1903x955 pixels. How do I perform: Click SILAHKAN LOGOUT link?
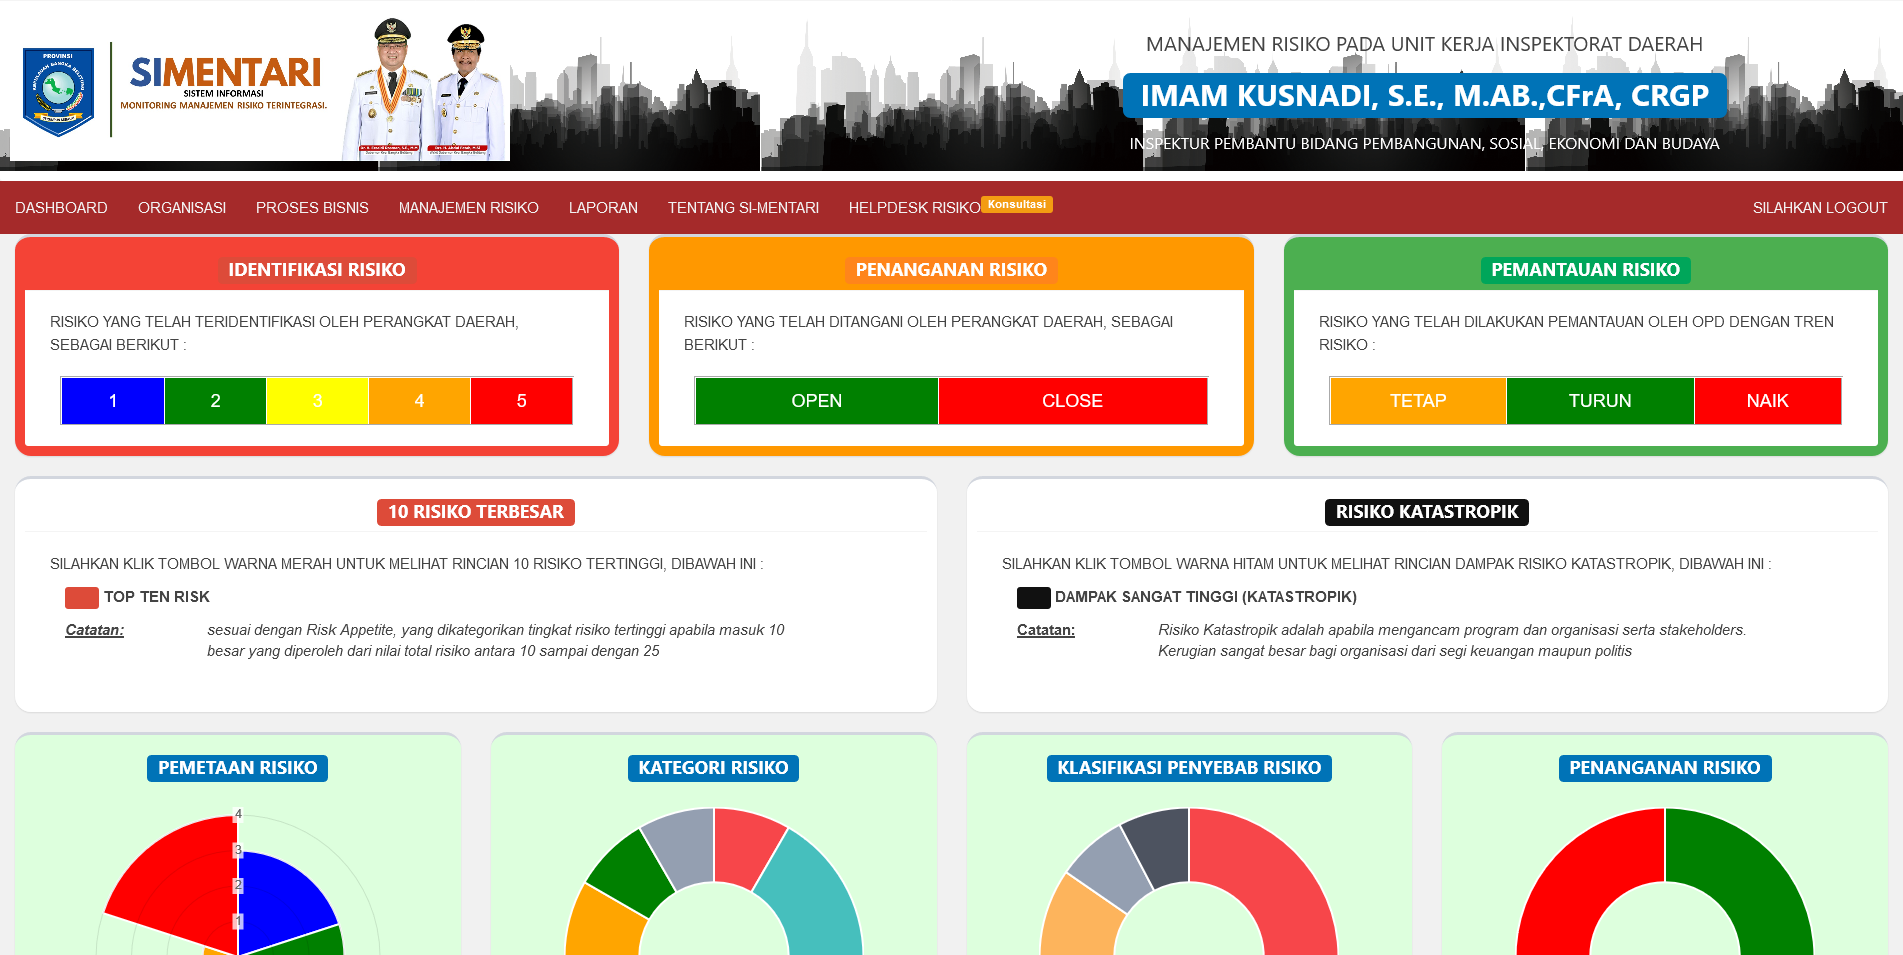click(1819, 208)
